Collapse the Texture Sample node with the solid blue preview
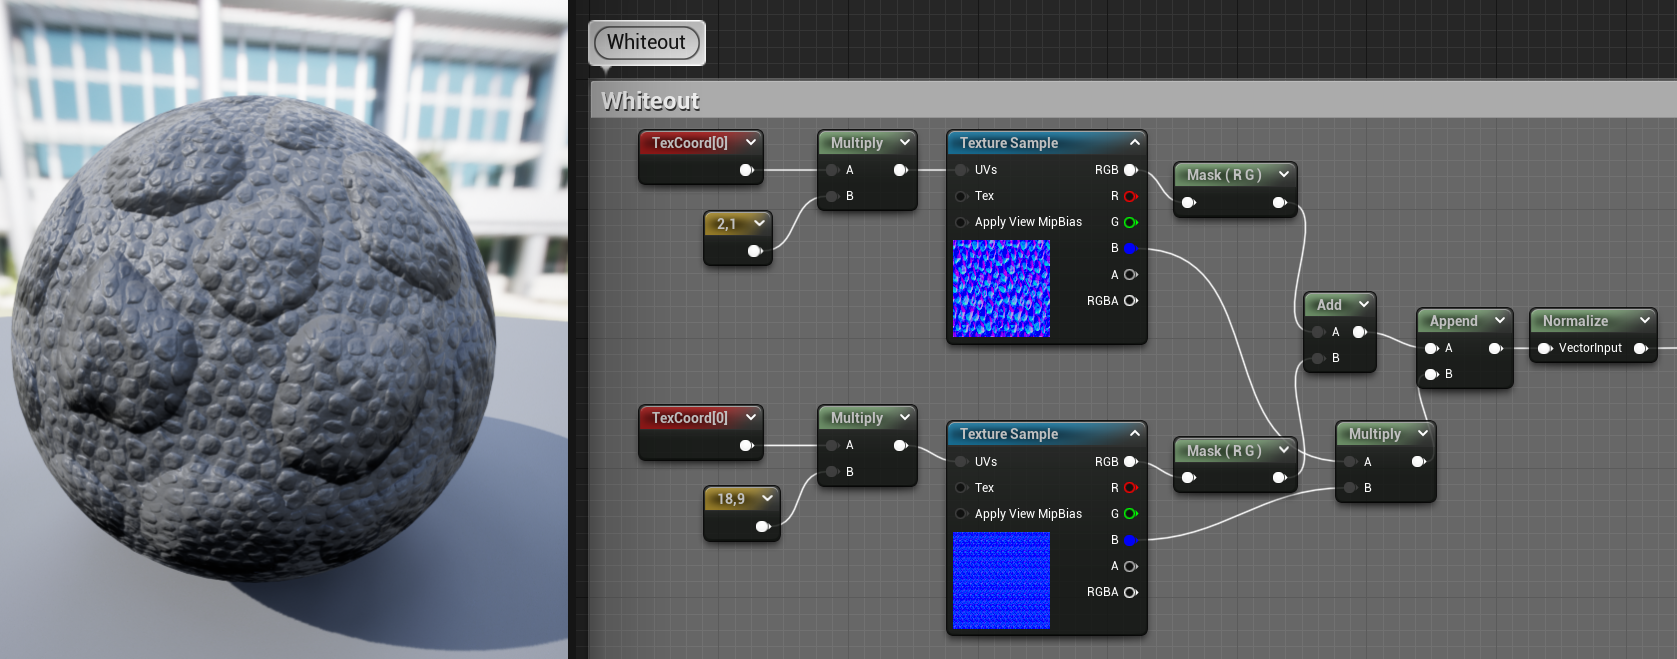 pyautogui.click(x=1134, y=433)
